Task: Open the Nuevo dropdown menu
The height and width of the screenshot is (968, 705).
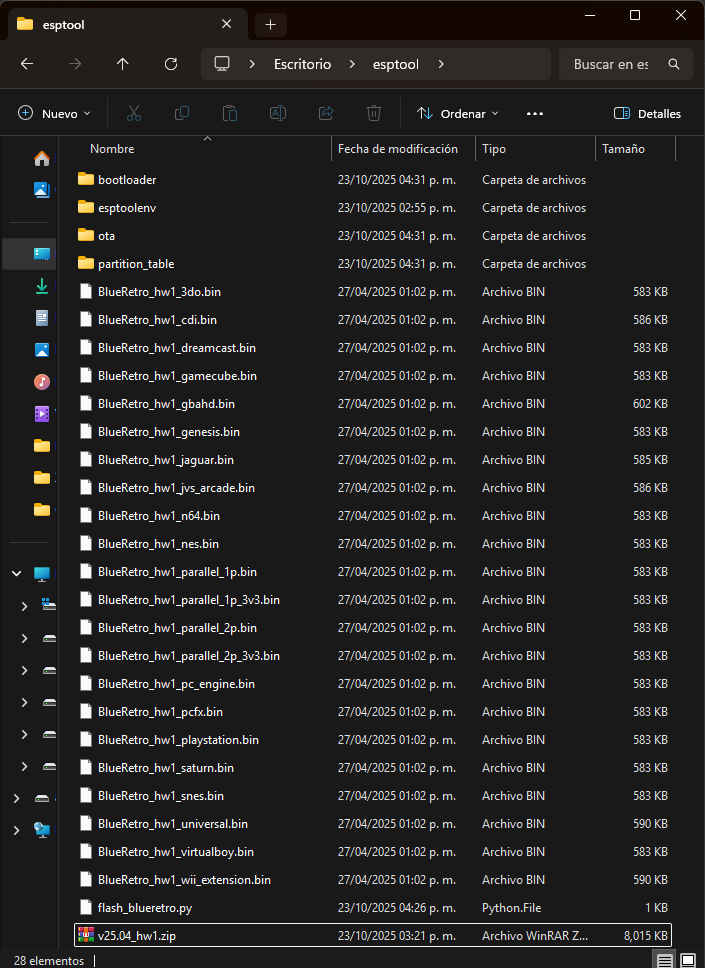Action: click(54, 114)
